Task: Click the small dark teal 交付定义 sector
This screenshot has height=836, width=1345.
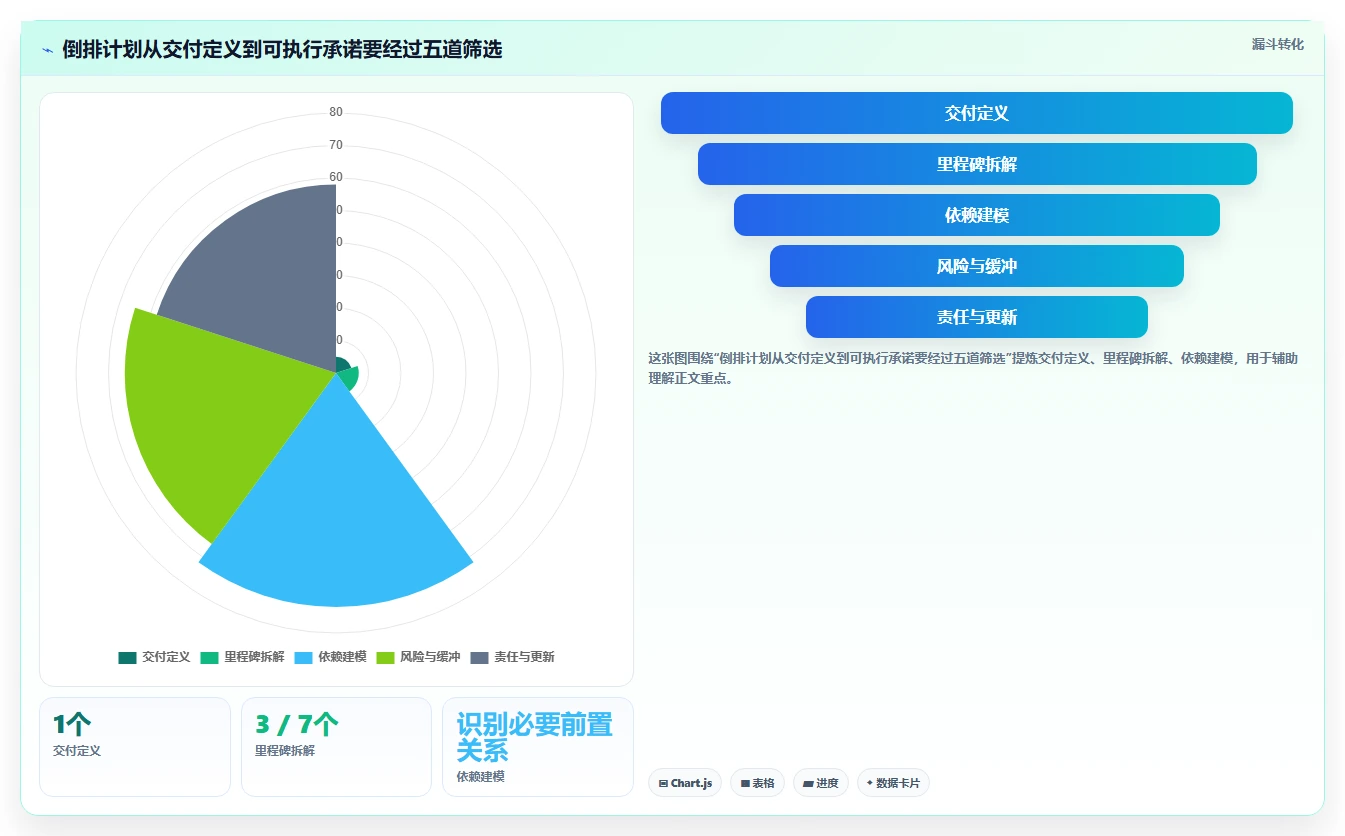Action: point(341,366)
